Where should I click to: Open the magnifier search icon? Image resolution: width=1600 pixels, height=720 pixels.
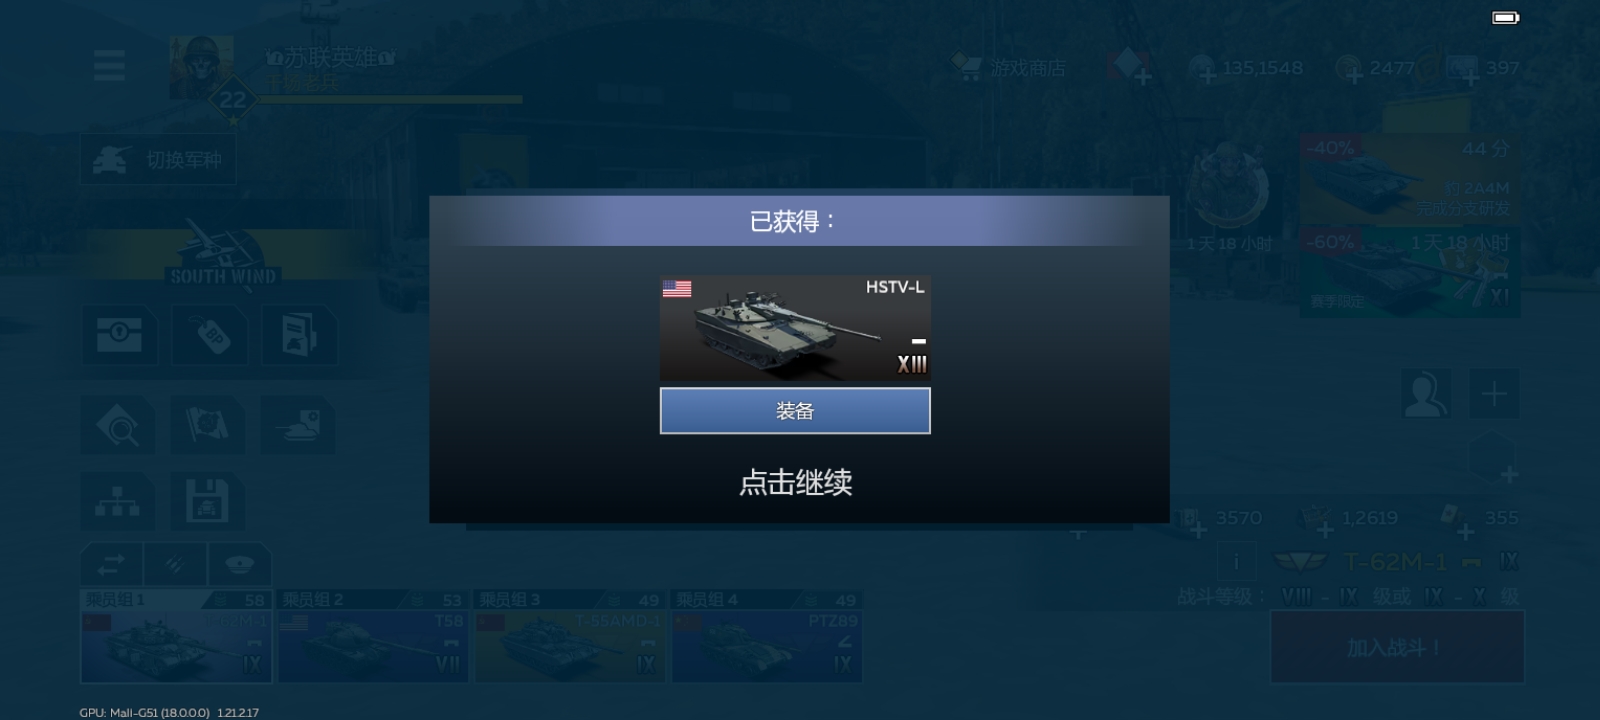[x=118, y=425]
